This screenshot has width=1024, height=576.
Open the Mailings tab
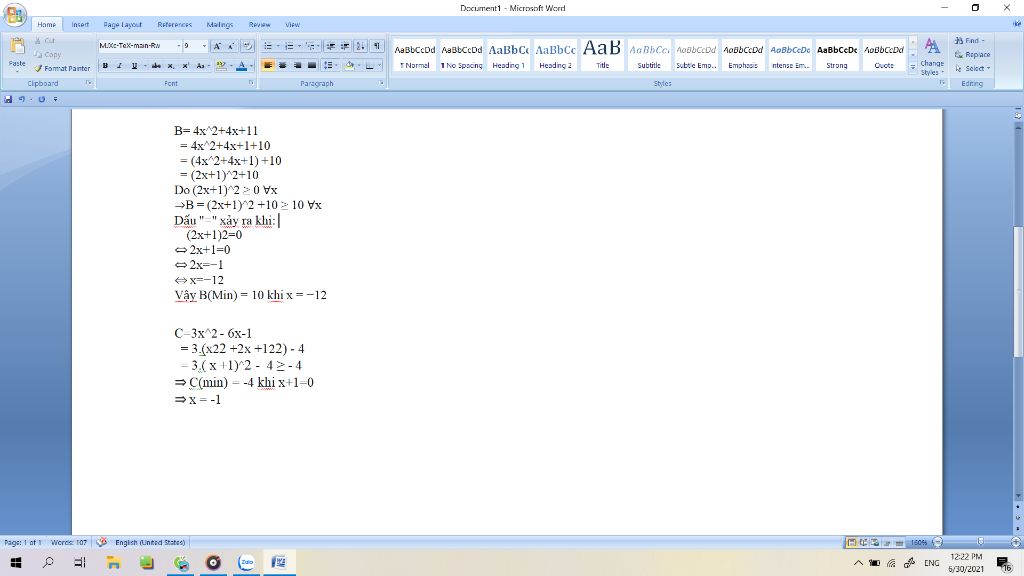point(219,24)
